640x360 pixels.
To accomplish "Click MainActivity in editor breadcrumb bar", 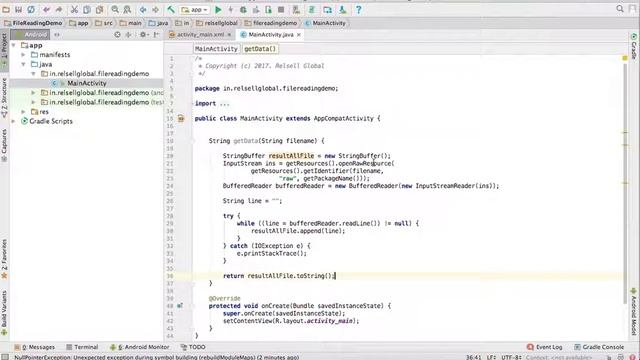I will pos(216,49).
